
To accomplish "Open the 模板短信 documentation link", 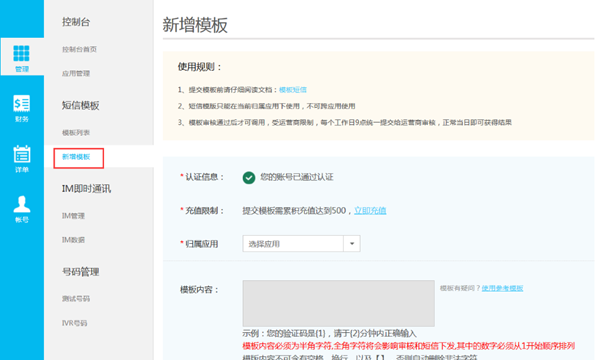I will coord(293,90).
